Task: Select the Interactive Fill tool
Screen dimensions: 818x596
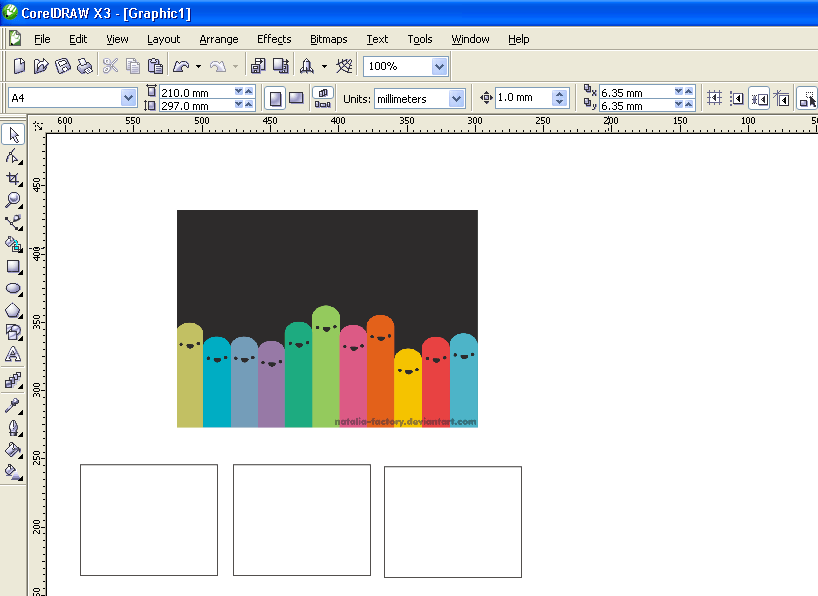Action: point(14,472)
